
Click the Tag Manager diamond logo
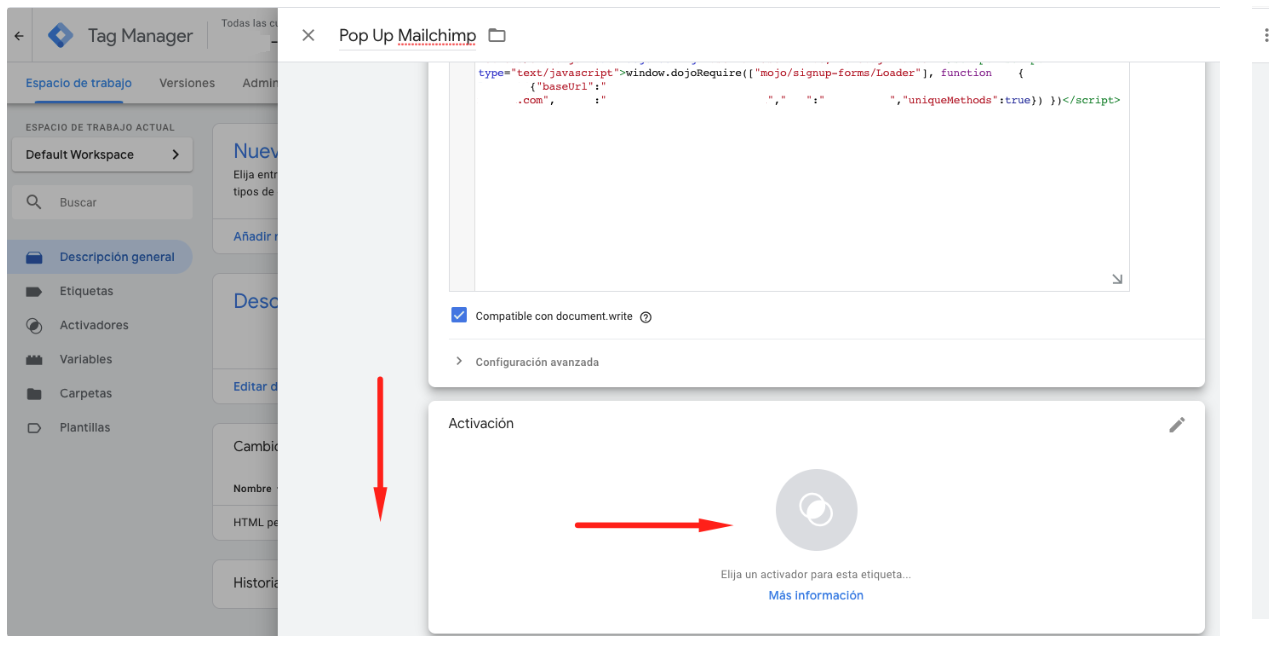(62, 35)
